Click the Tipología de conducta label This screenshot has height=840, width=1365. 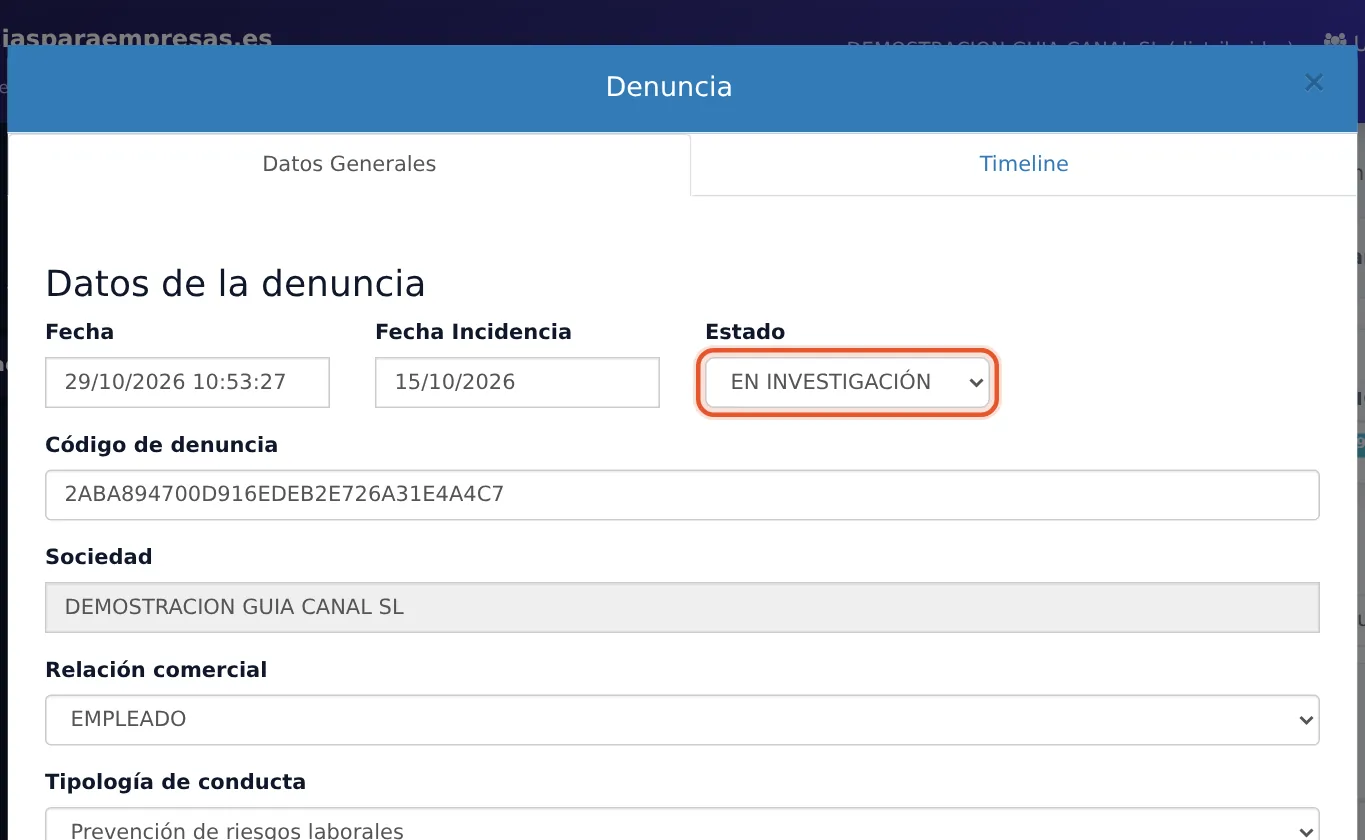click(x=176, y=782)
